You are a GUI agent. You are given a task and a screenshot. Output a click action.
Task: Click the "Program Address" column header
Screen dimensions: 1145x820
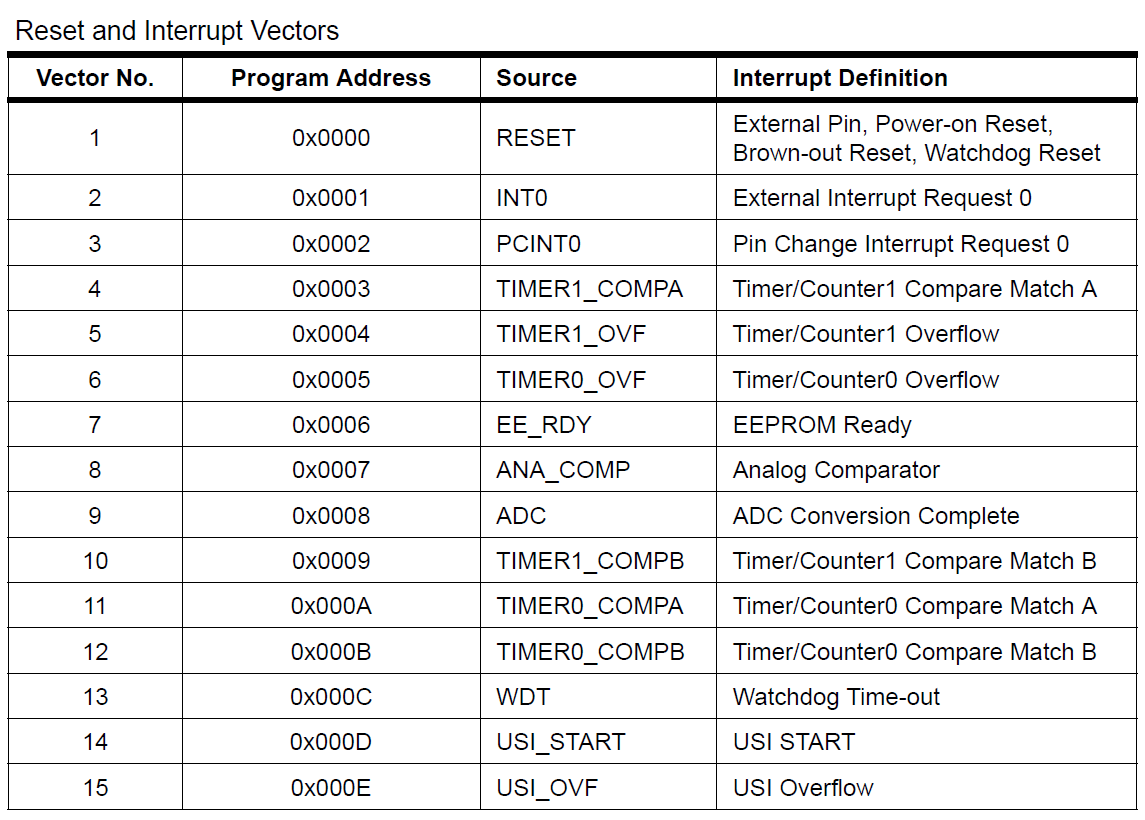(331, 78)
